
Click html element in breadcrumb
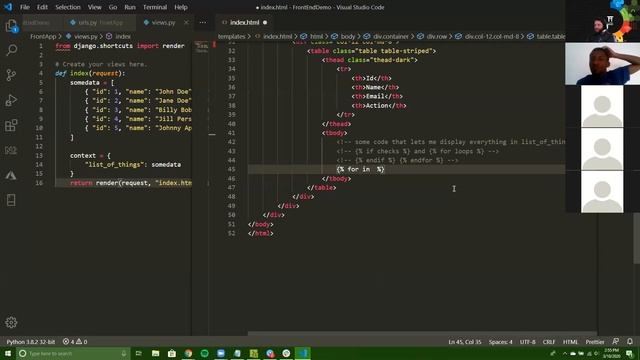tap(316, 36)
